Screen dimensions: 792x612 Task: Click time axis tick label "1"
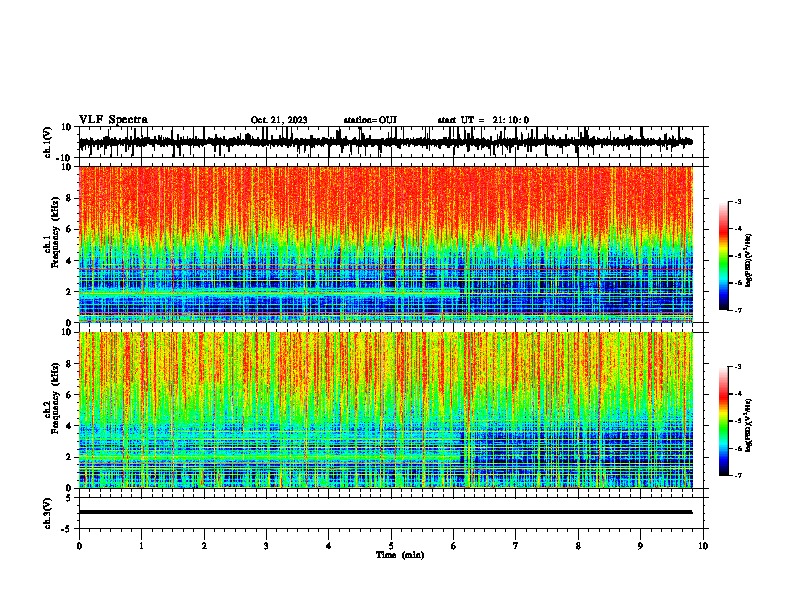coord(141,546)
